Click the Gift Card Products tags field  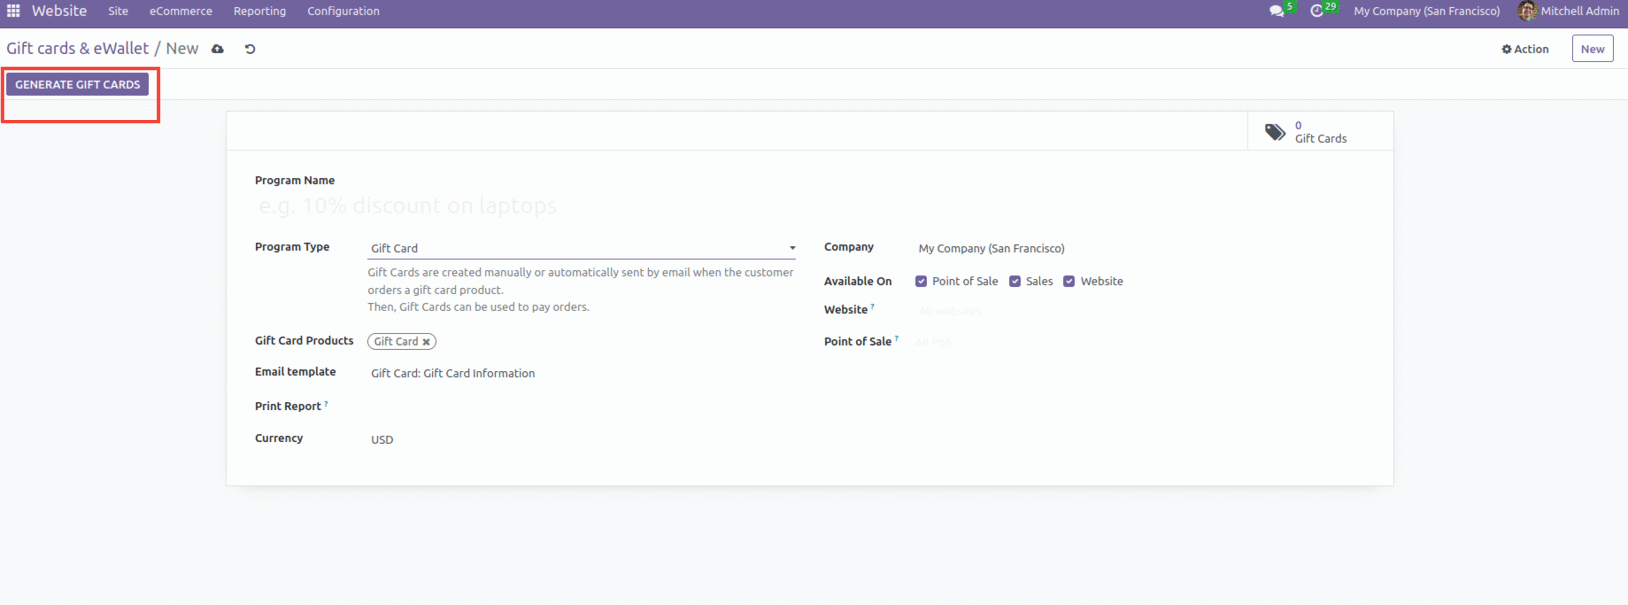(581, 342)
